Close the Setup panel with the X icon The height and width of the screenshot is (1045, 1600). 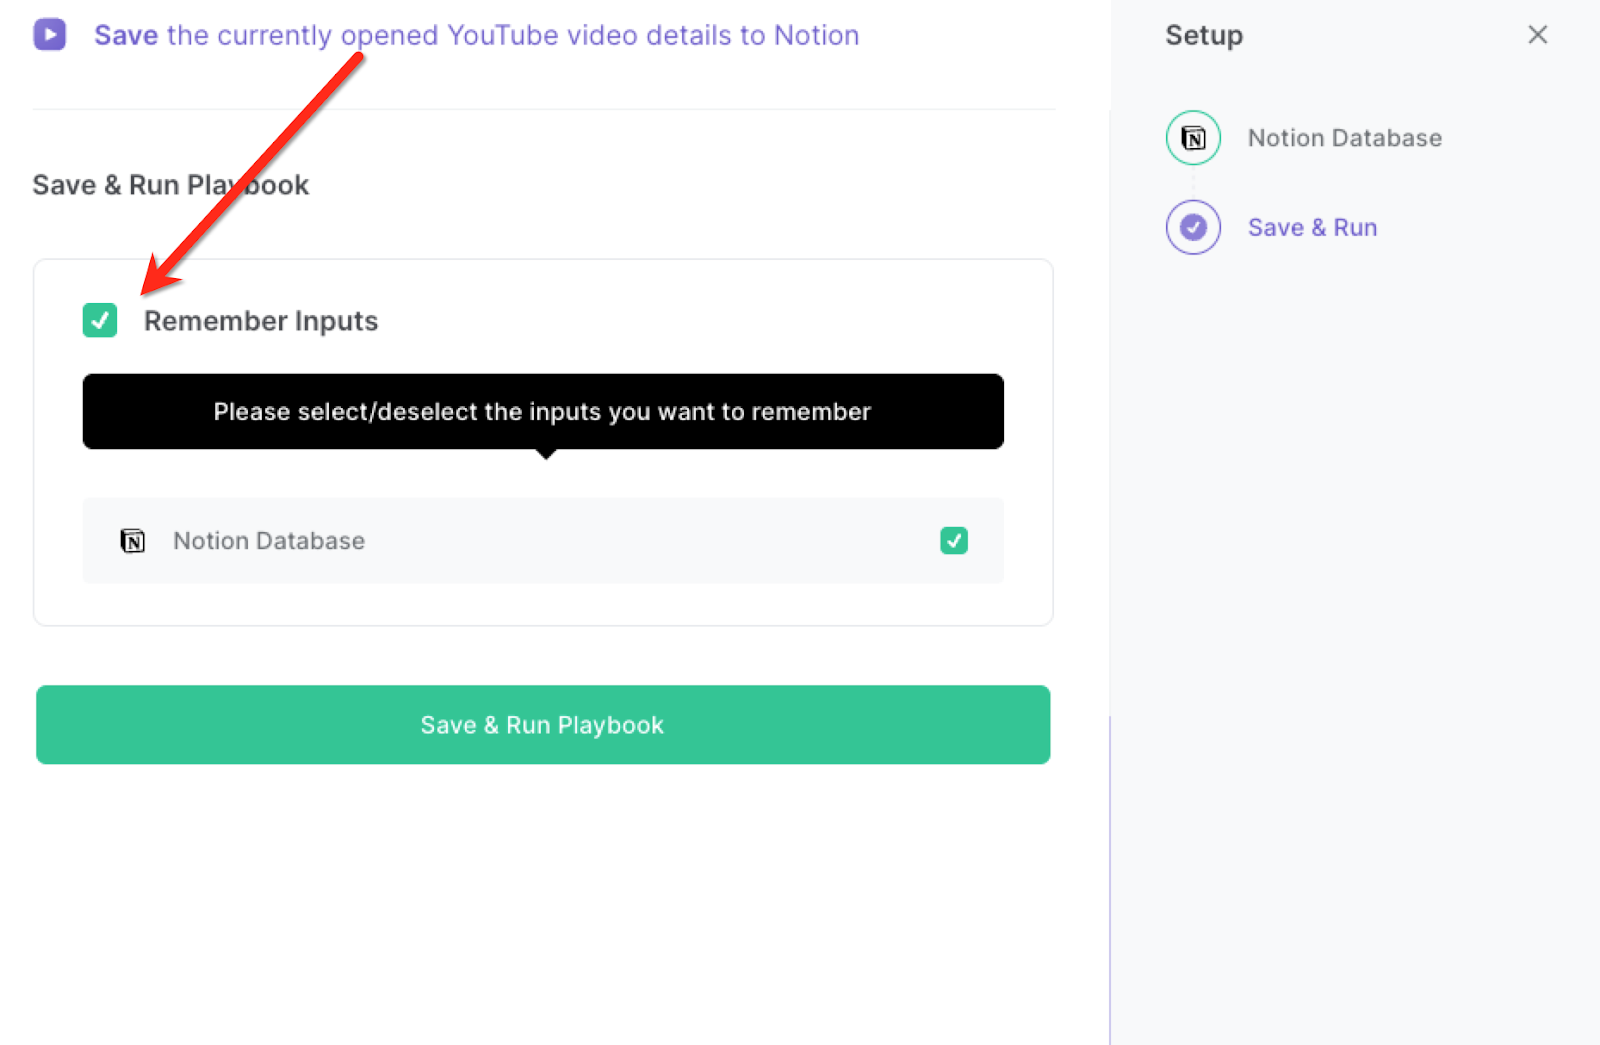click(x=1536, y=34)
